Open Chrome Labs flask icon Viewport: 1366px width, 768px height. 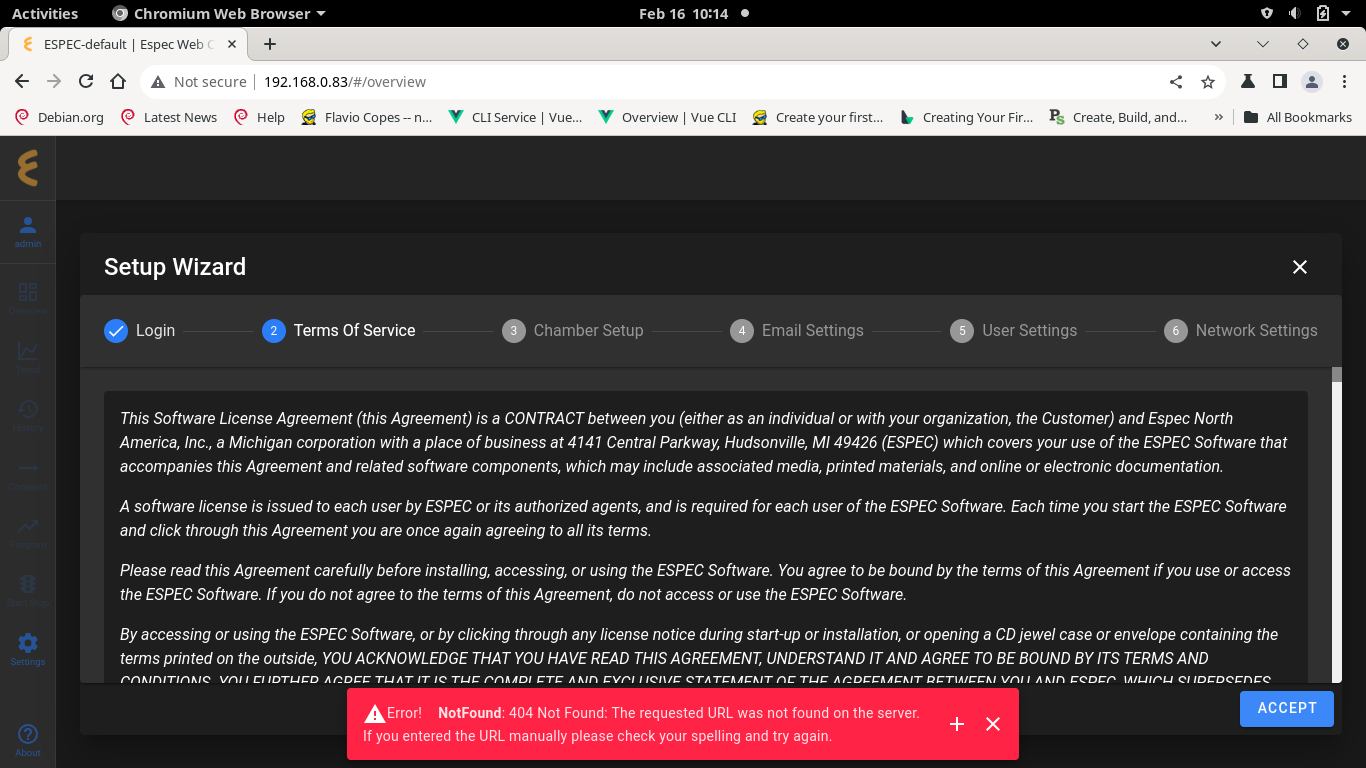[x=1248, y=82]
